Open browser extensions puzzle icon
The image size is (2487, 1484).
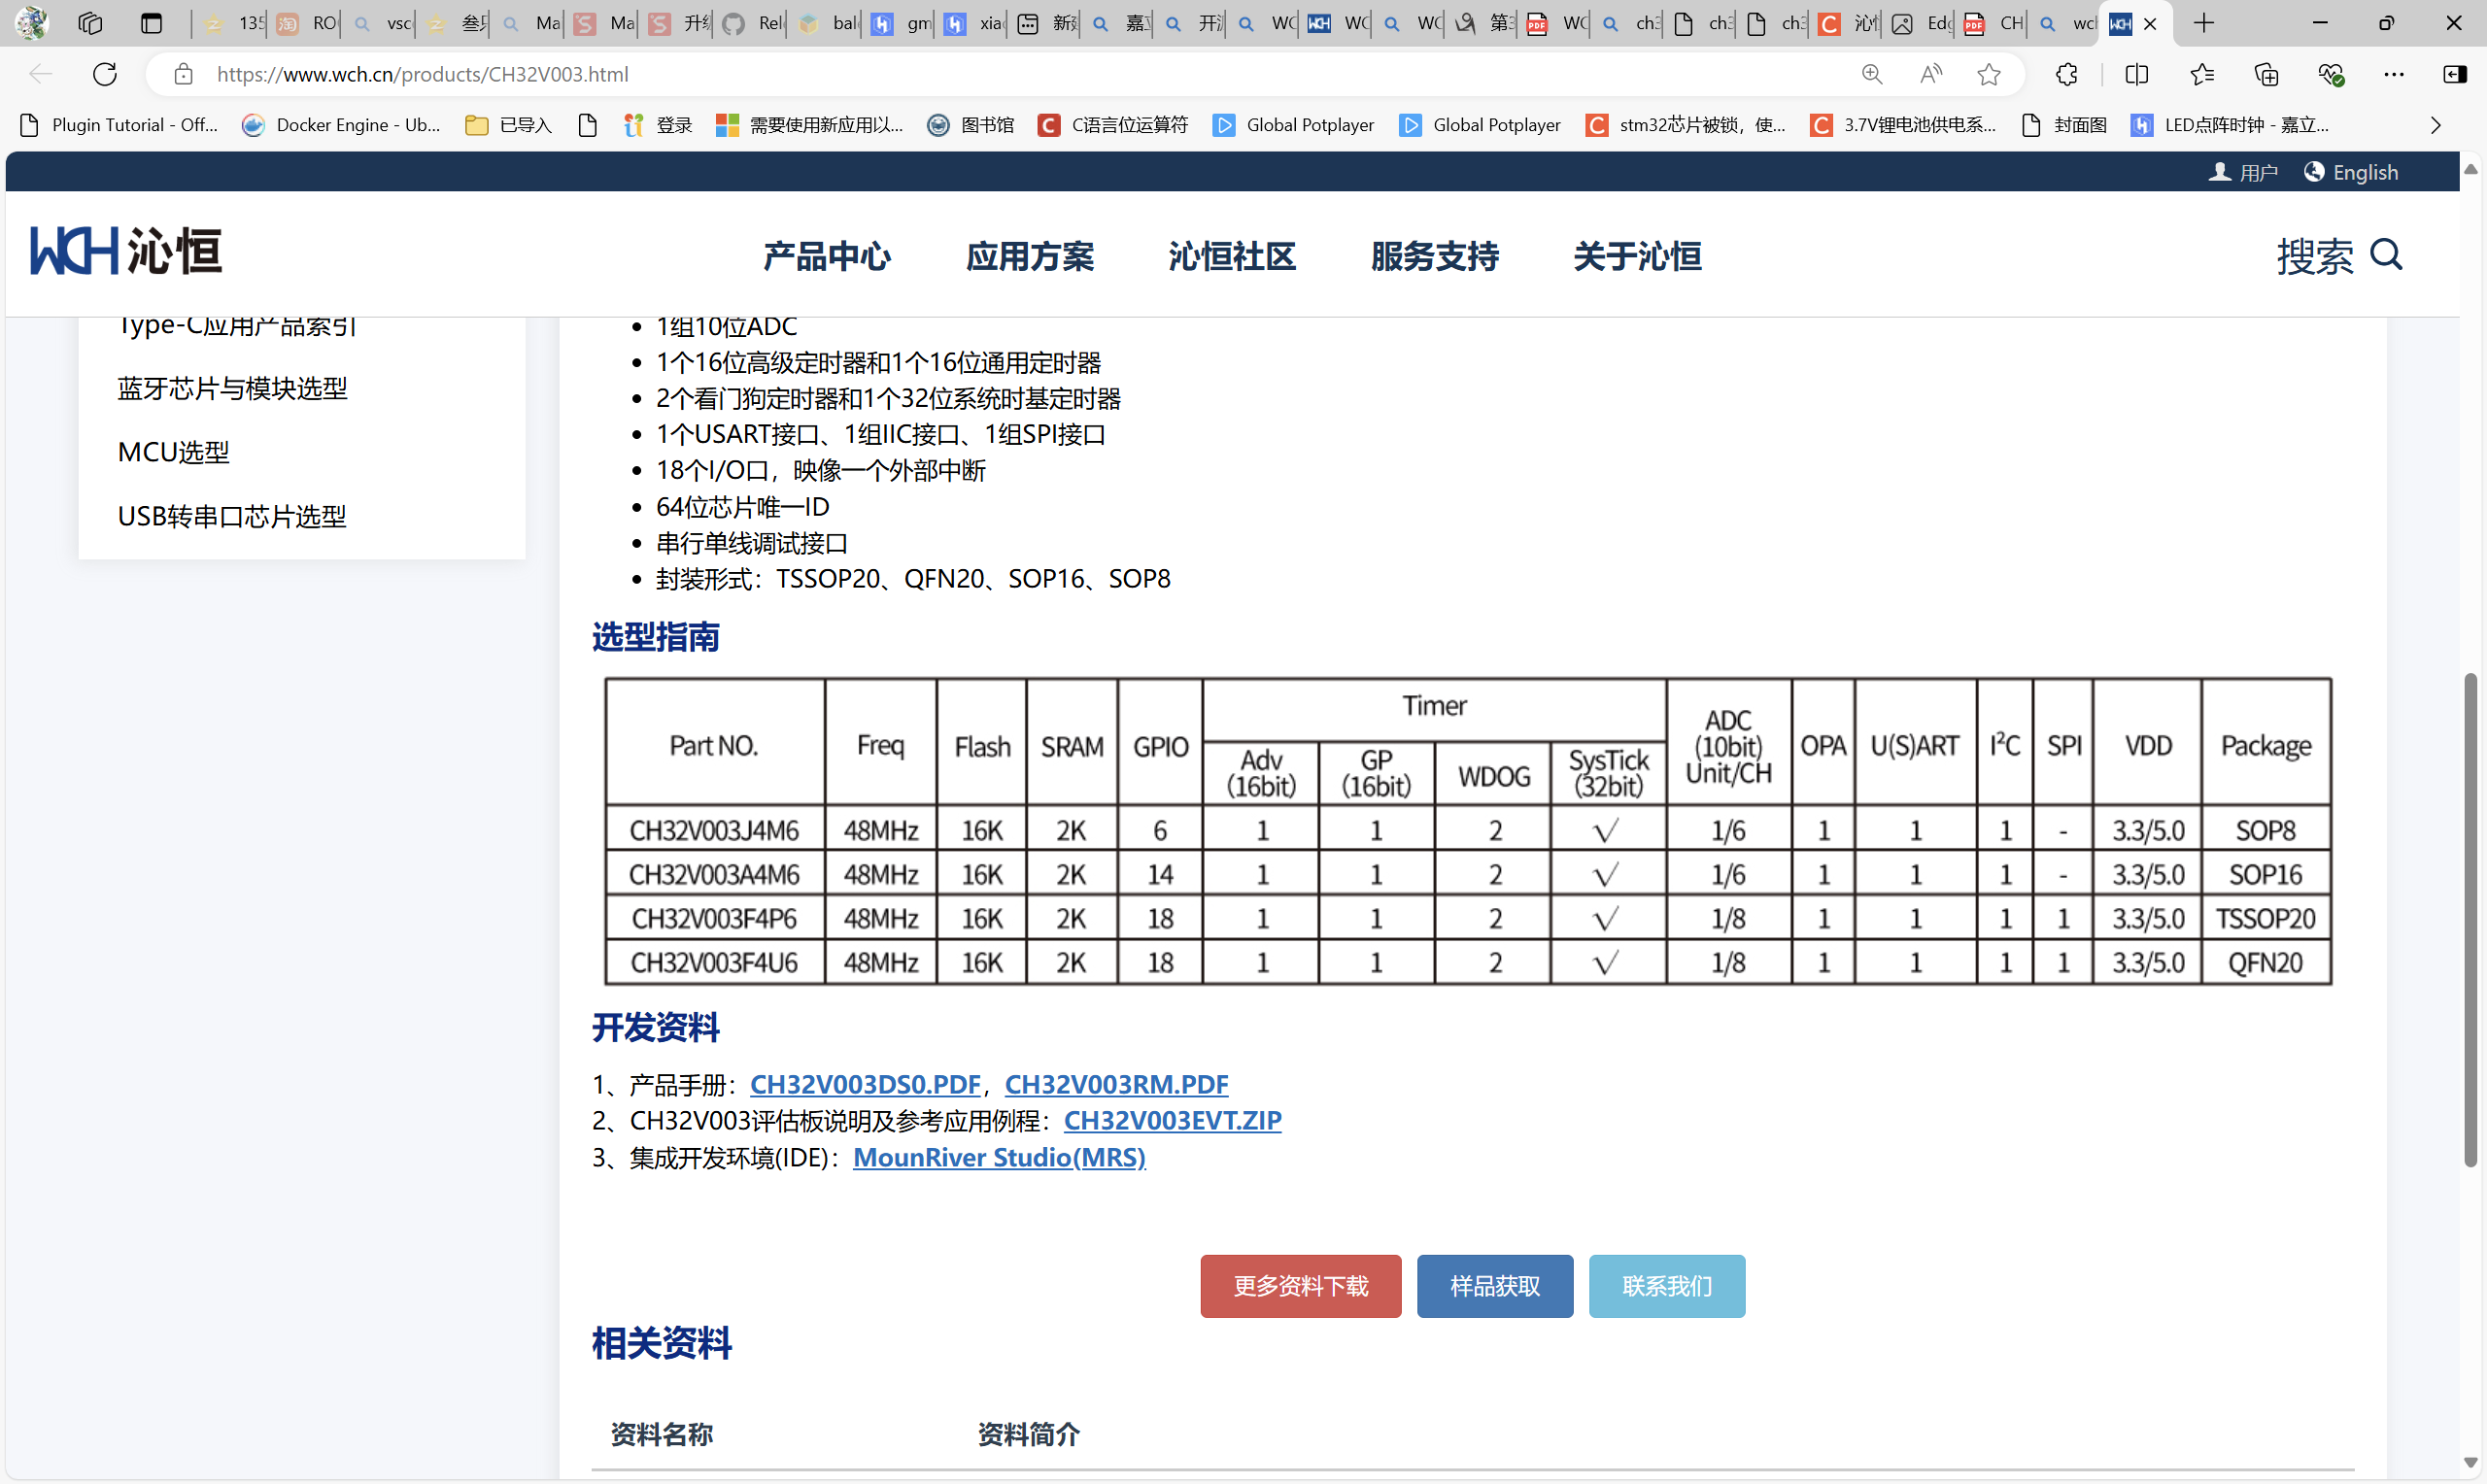click(x=2066, y=74)
